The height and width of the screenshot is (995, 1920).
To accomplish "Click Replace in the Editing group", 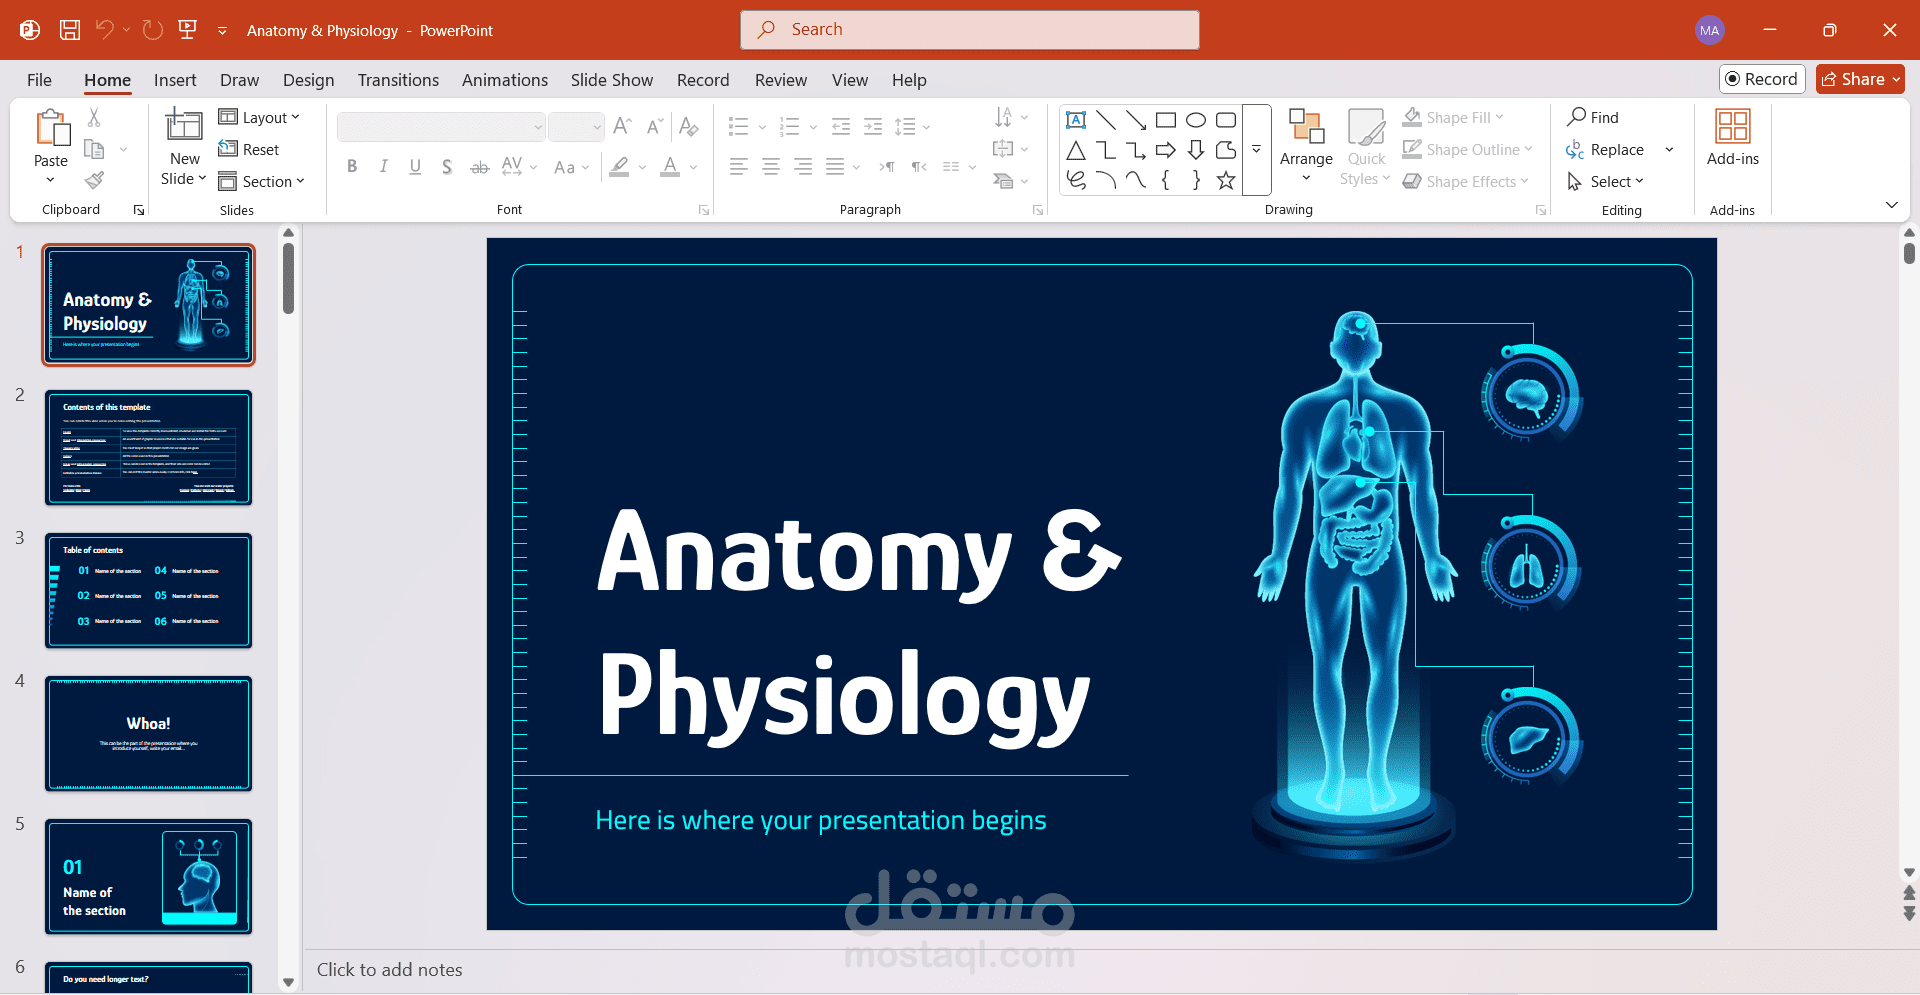I will (x=1606, y=149).
